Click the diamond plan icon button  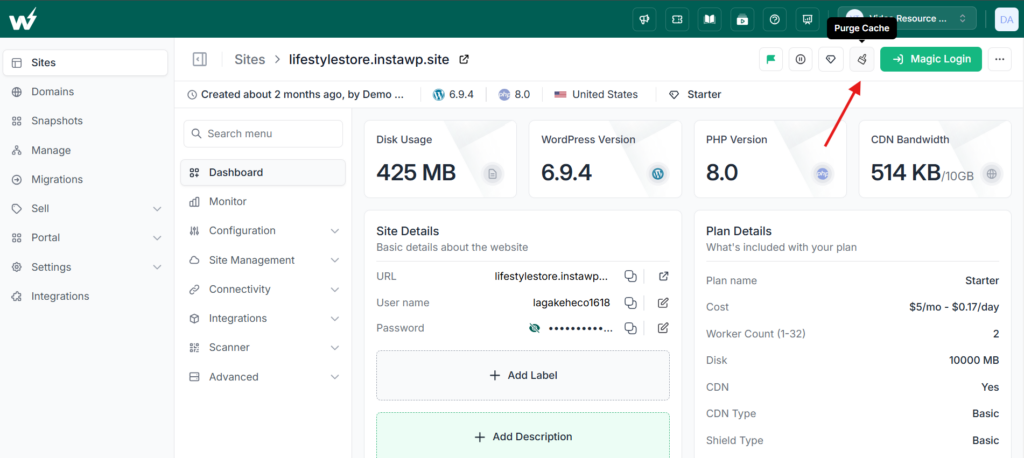(x=831, y=59)
